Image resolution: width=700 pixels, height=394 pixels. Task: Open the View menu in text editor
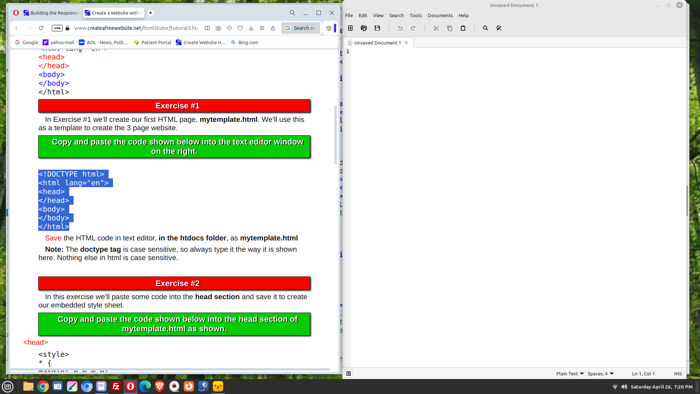[378, 15]
